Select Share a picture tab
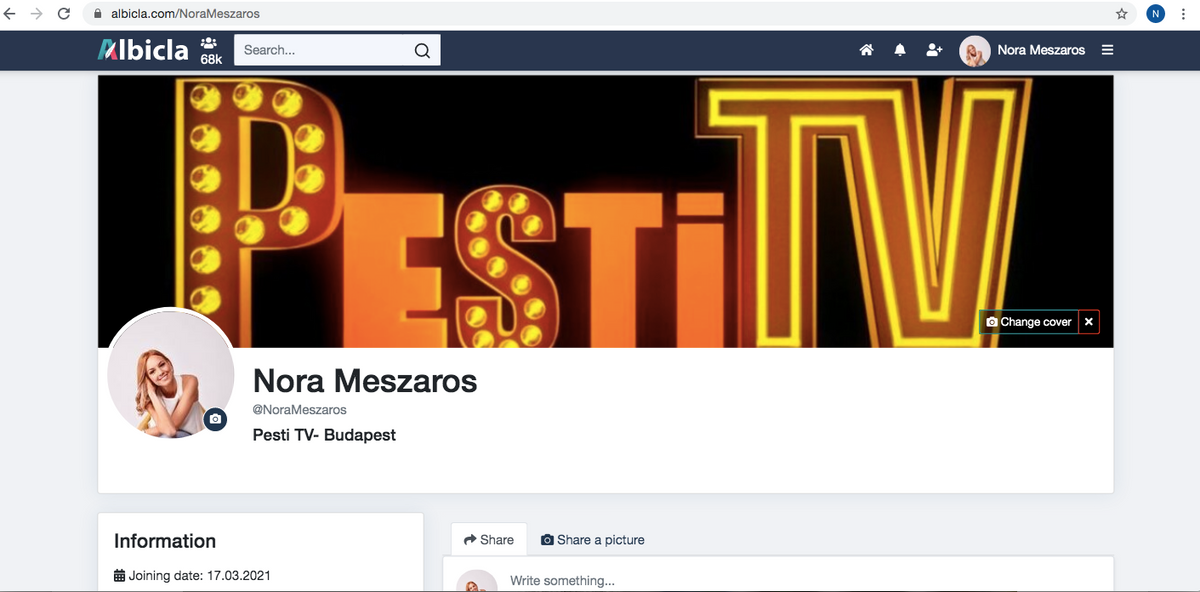The image size is (1200, 592). pos(593,539)
